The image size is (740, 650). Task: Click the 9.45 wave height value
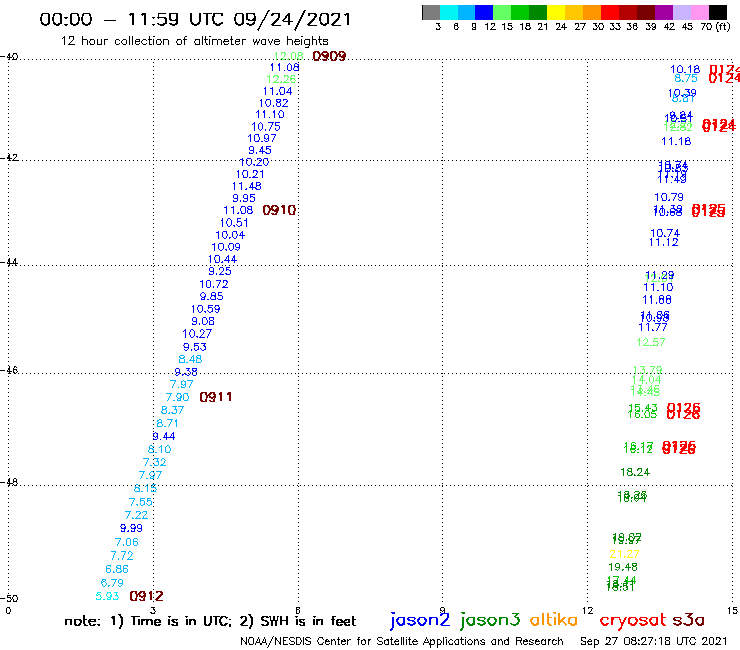pos(260,151)
